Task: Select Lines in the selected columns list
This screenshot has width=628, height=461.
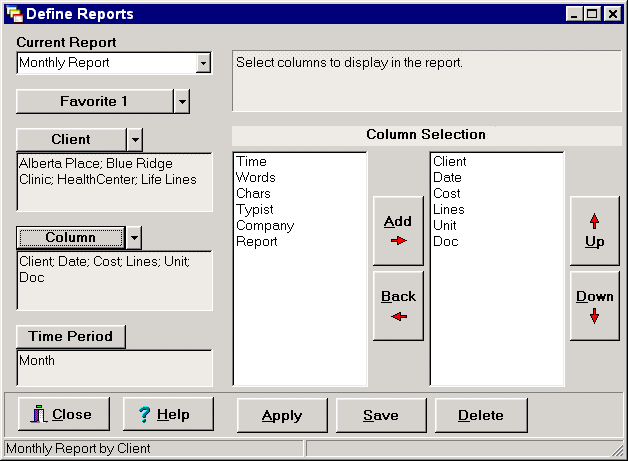Action: pos(448,209)
